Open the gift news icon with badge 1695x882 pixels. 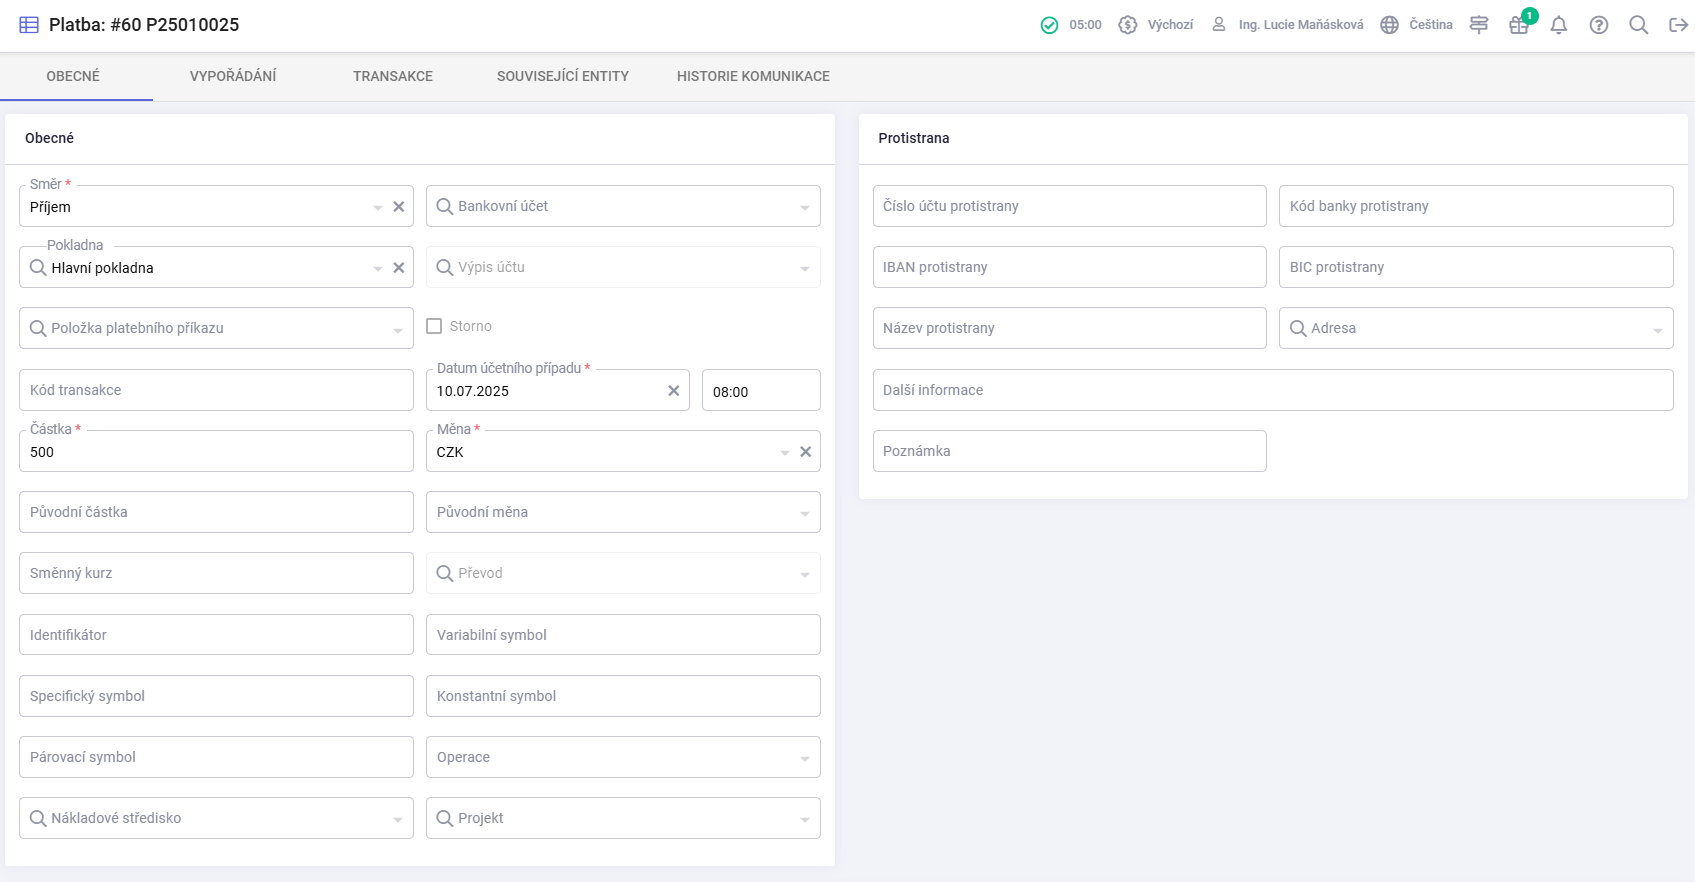1519,25
